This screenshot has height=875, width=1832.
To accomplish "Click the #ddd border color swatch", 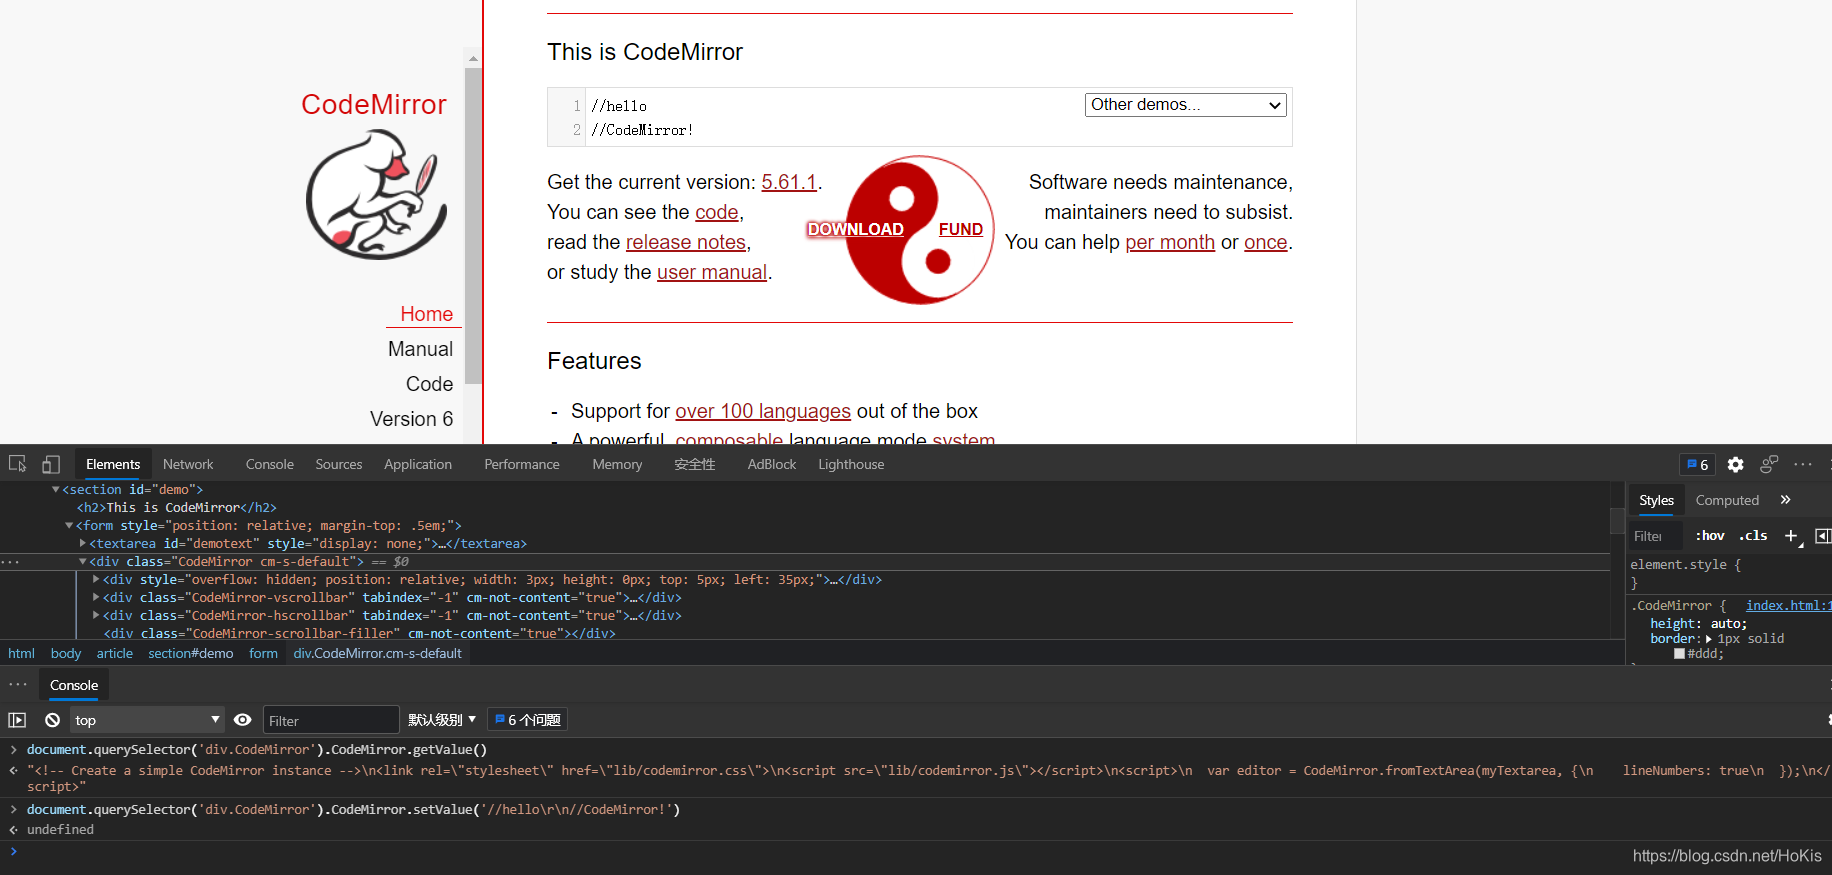I will (x=1679, y=654).
